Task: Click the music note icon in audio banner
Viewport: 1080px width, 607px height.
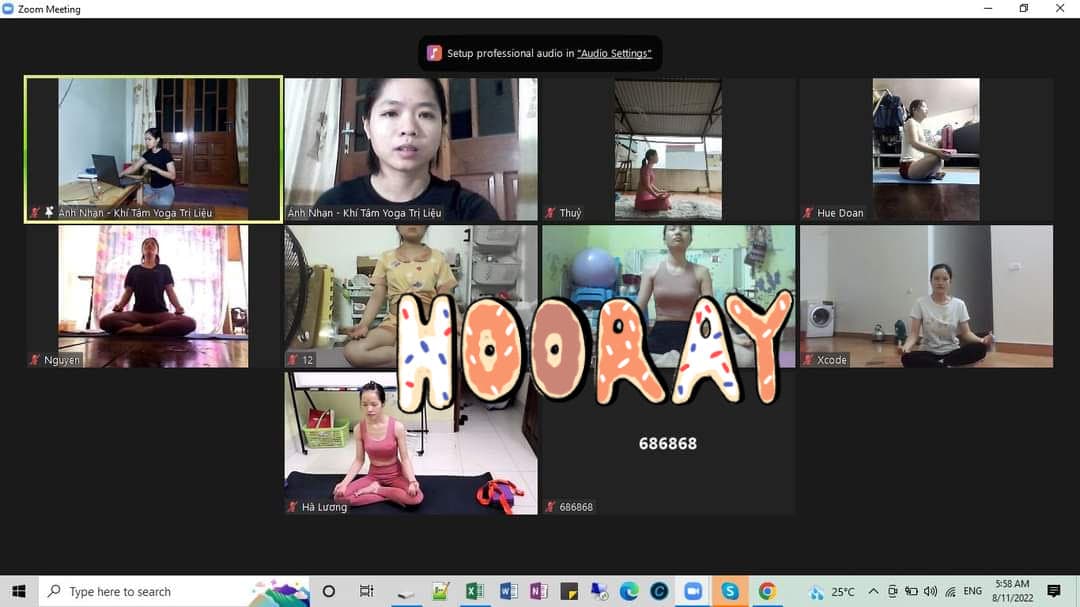Action: click(x=434, y=53)
